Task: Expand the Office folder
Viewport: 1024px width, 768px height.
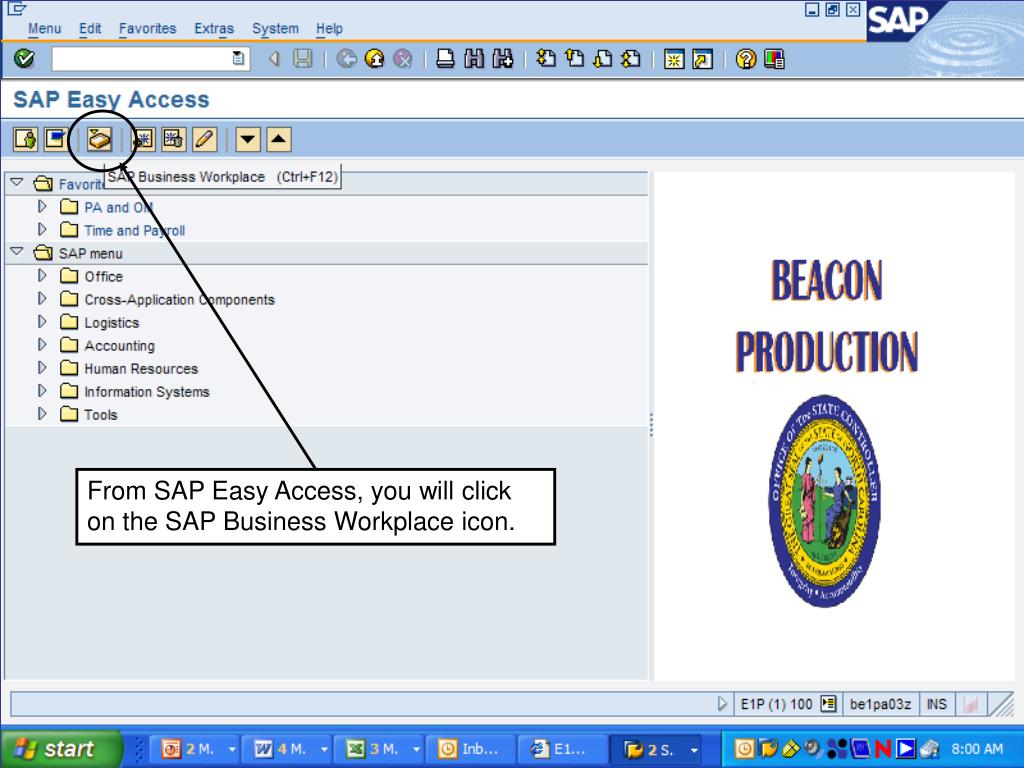Action: point(42,276)
